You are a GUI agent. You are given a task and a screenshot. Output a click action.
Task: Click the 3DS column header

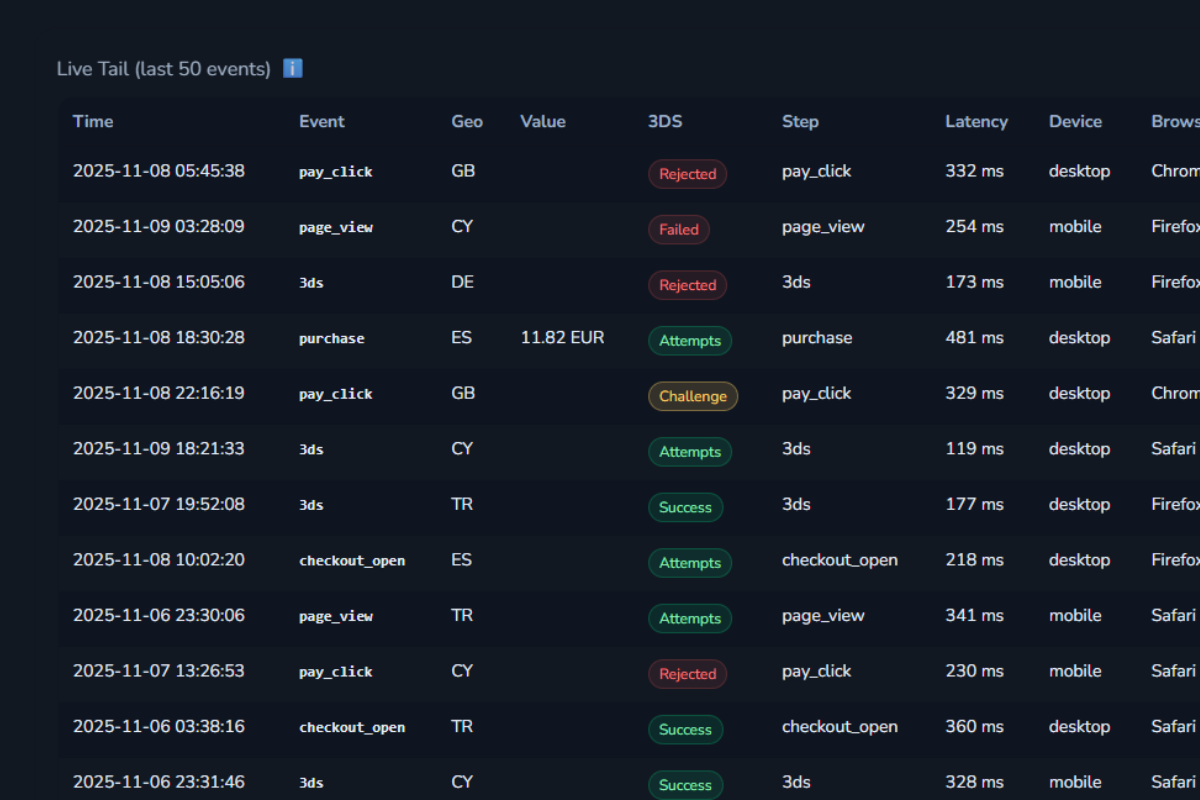664,121
